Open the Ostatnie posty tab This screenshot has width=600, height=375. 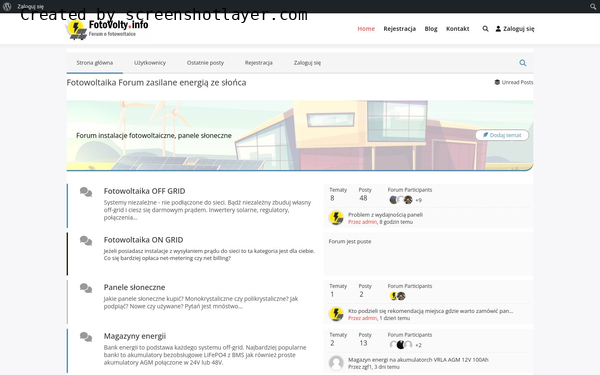205,63
